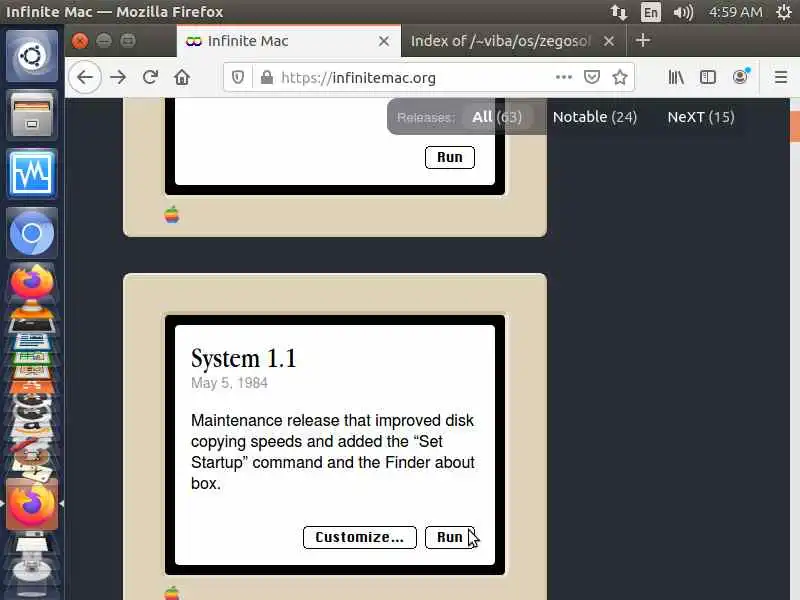800x600 pixels.
Task: View site security lock information
Action: 266,78
